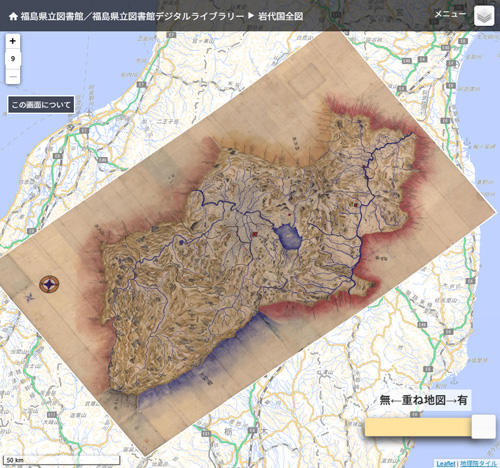Open the メニュー menu
The image size is (500, 468).
coord(450,14)
